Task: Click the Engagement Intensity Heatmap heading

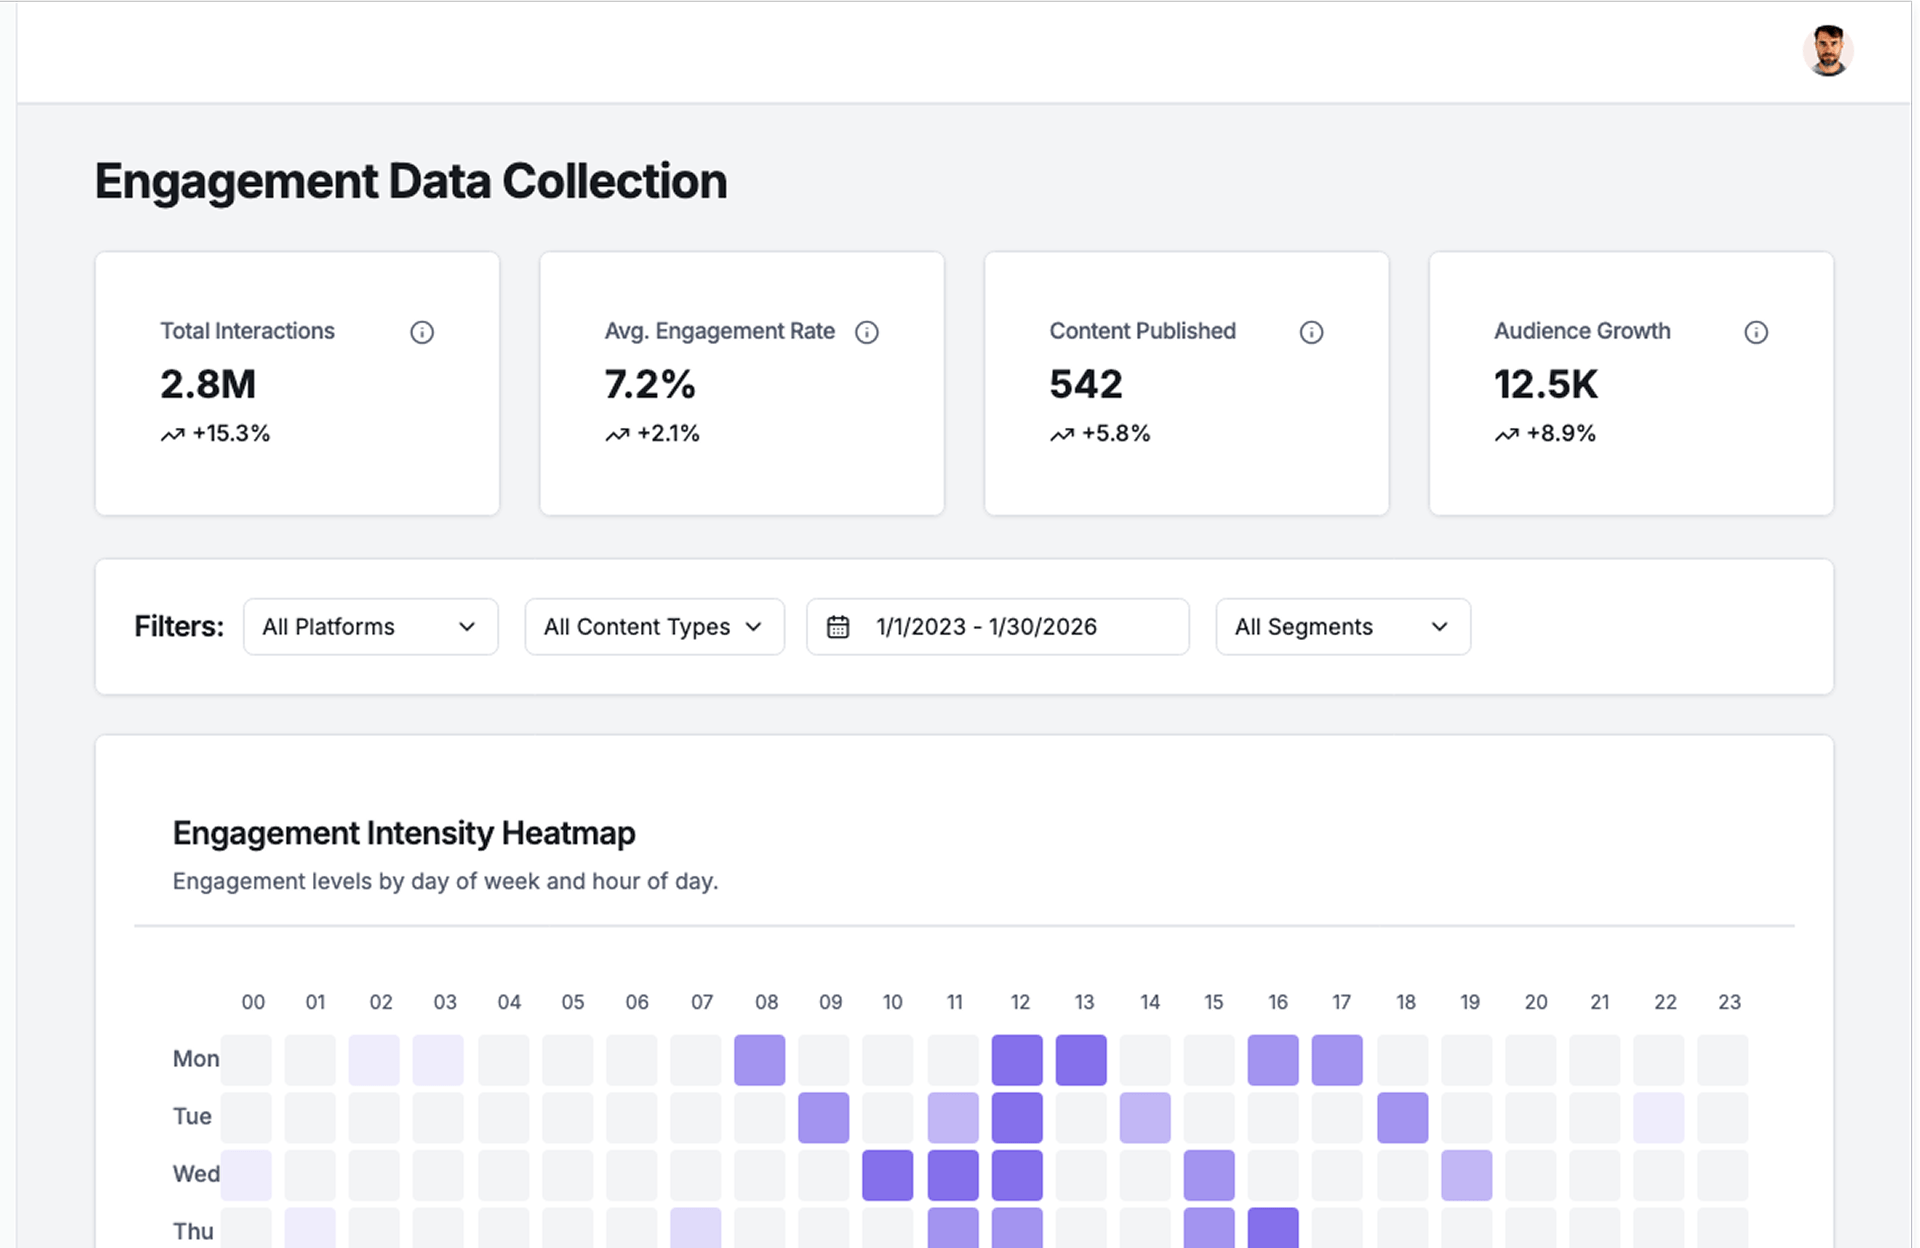Action: pyautogui.click(x=404, y=833)
